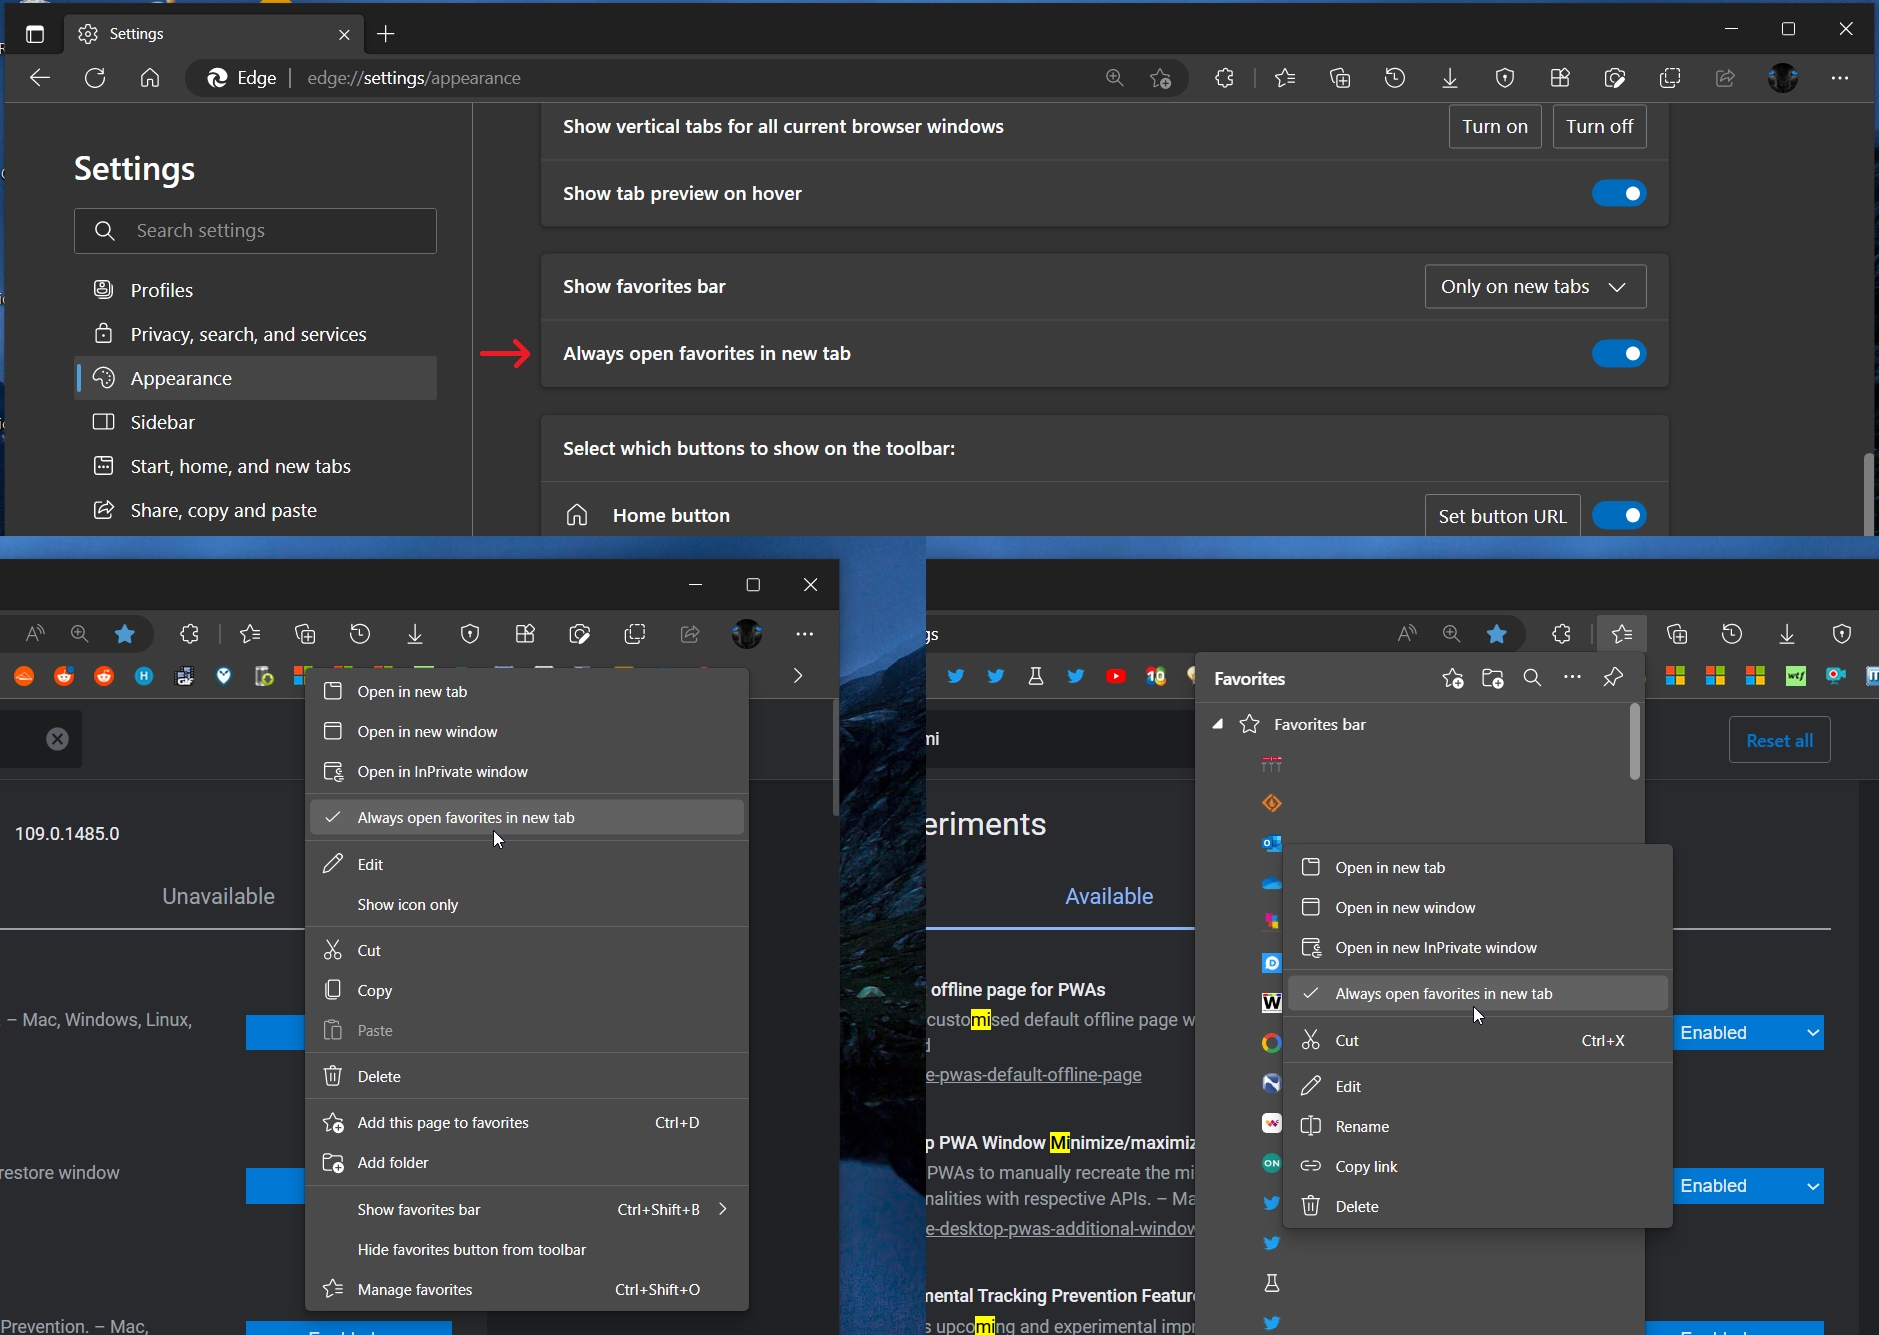The width and height of the screenshot is (1879, 1335).
Task: Go back using the Back arrow
Action: click(40, 78)
